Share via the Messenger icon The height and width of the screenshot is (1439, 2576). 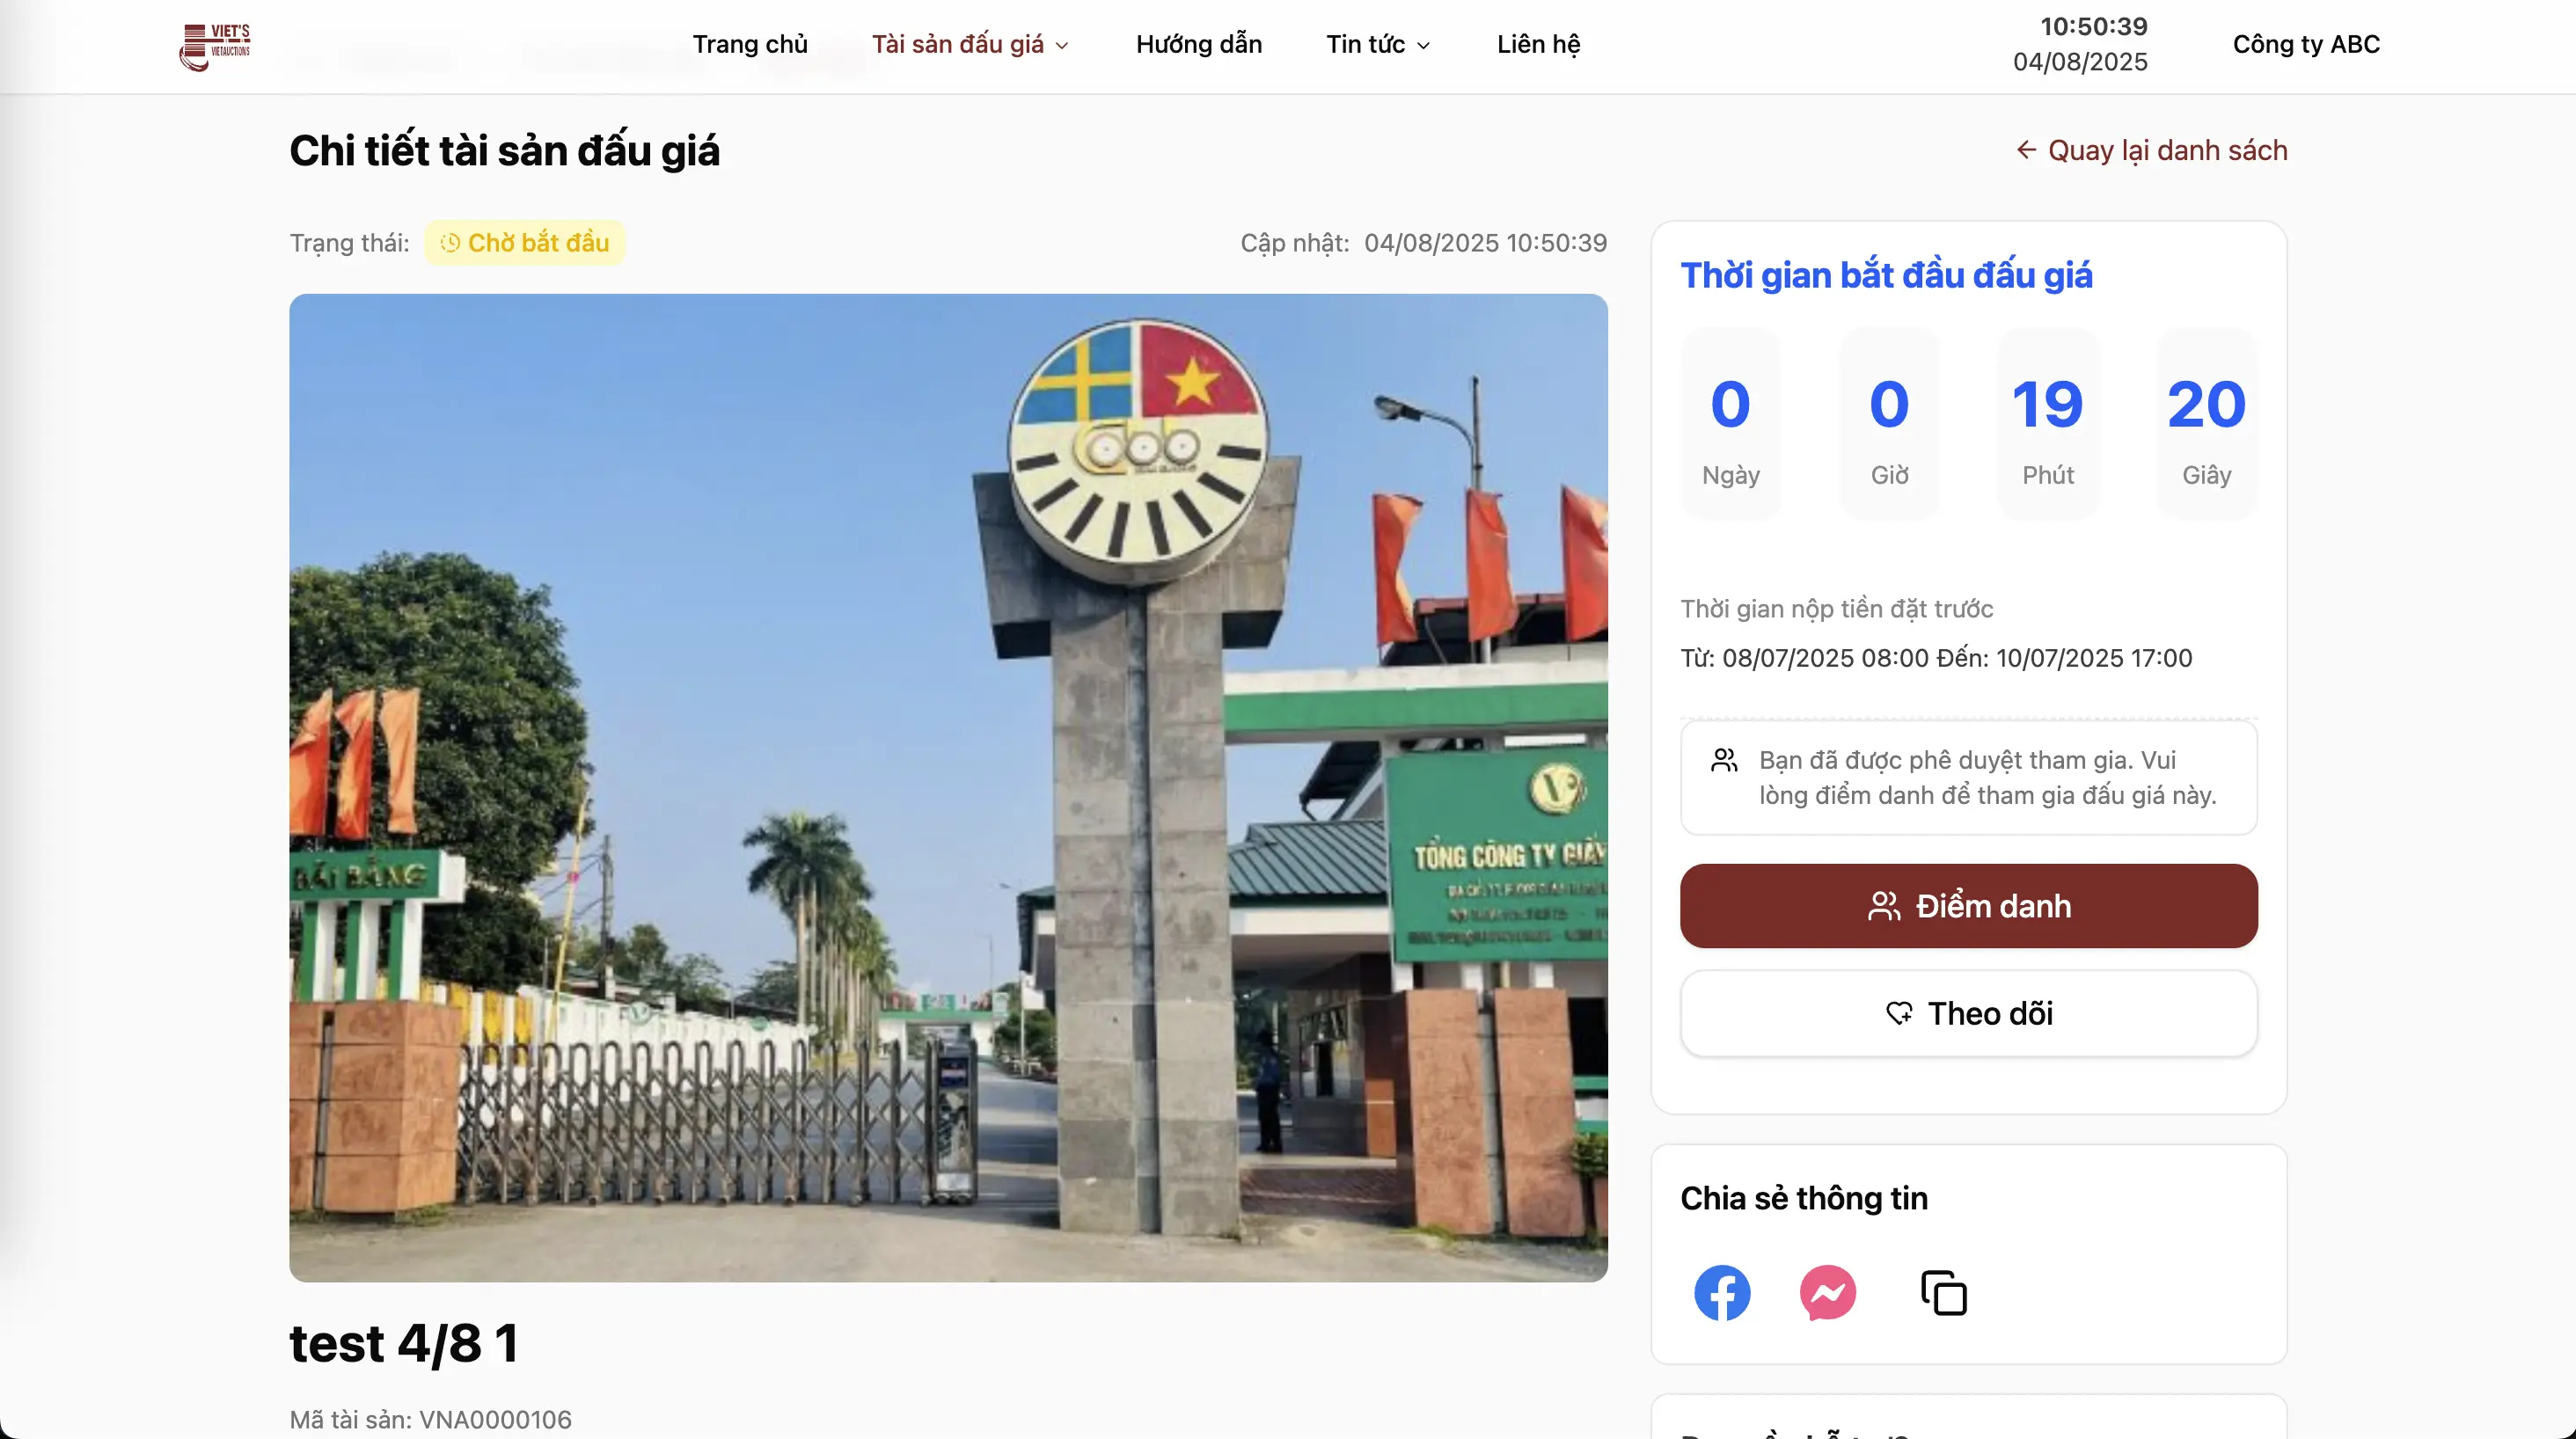(1828, 1293)
